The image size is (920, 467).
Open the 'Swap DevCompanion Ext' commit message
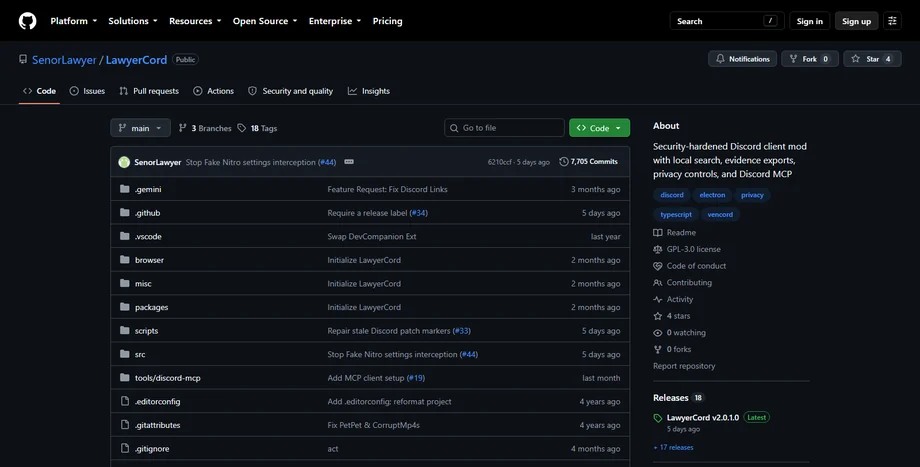(x=371, y=236)
